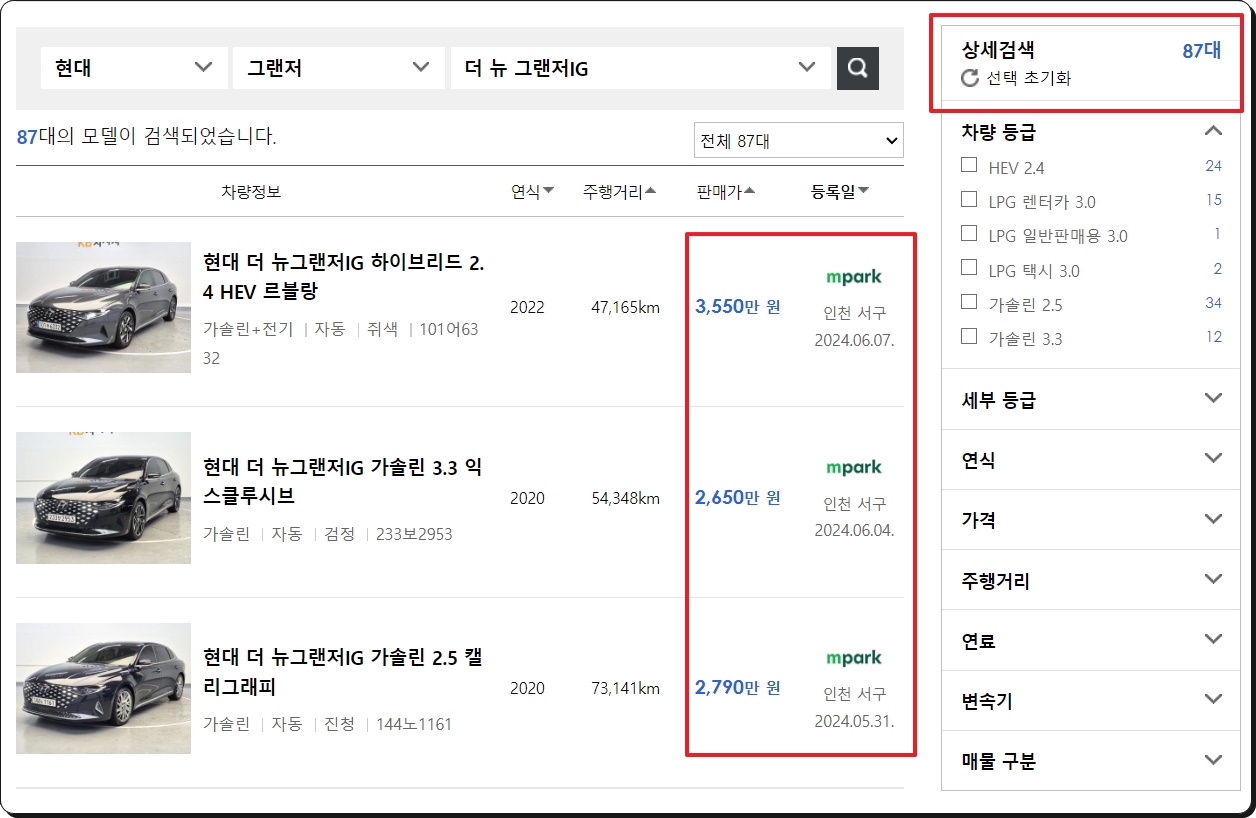
Task: Click the 87대 count in 상세검색
Action: coord(1201,51)
